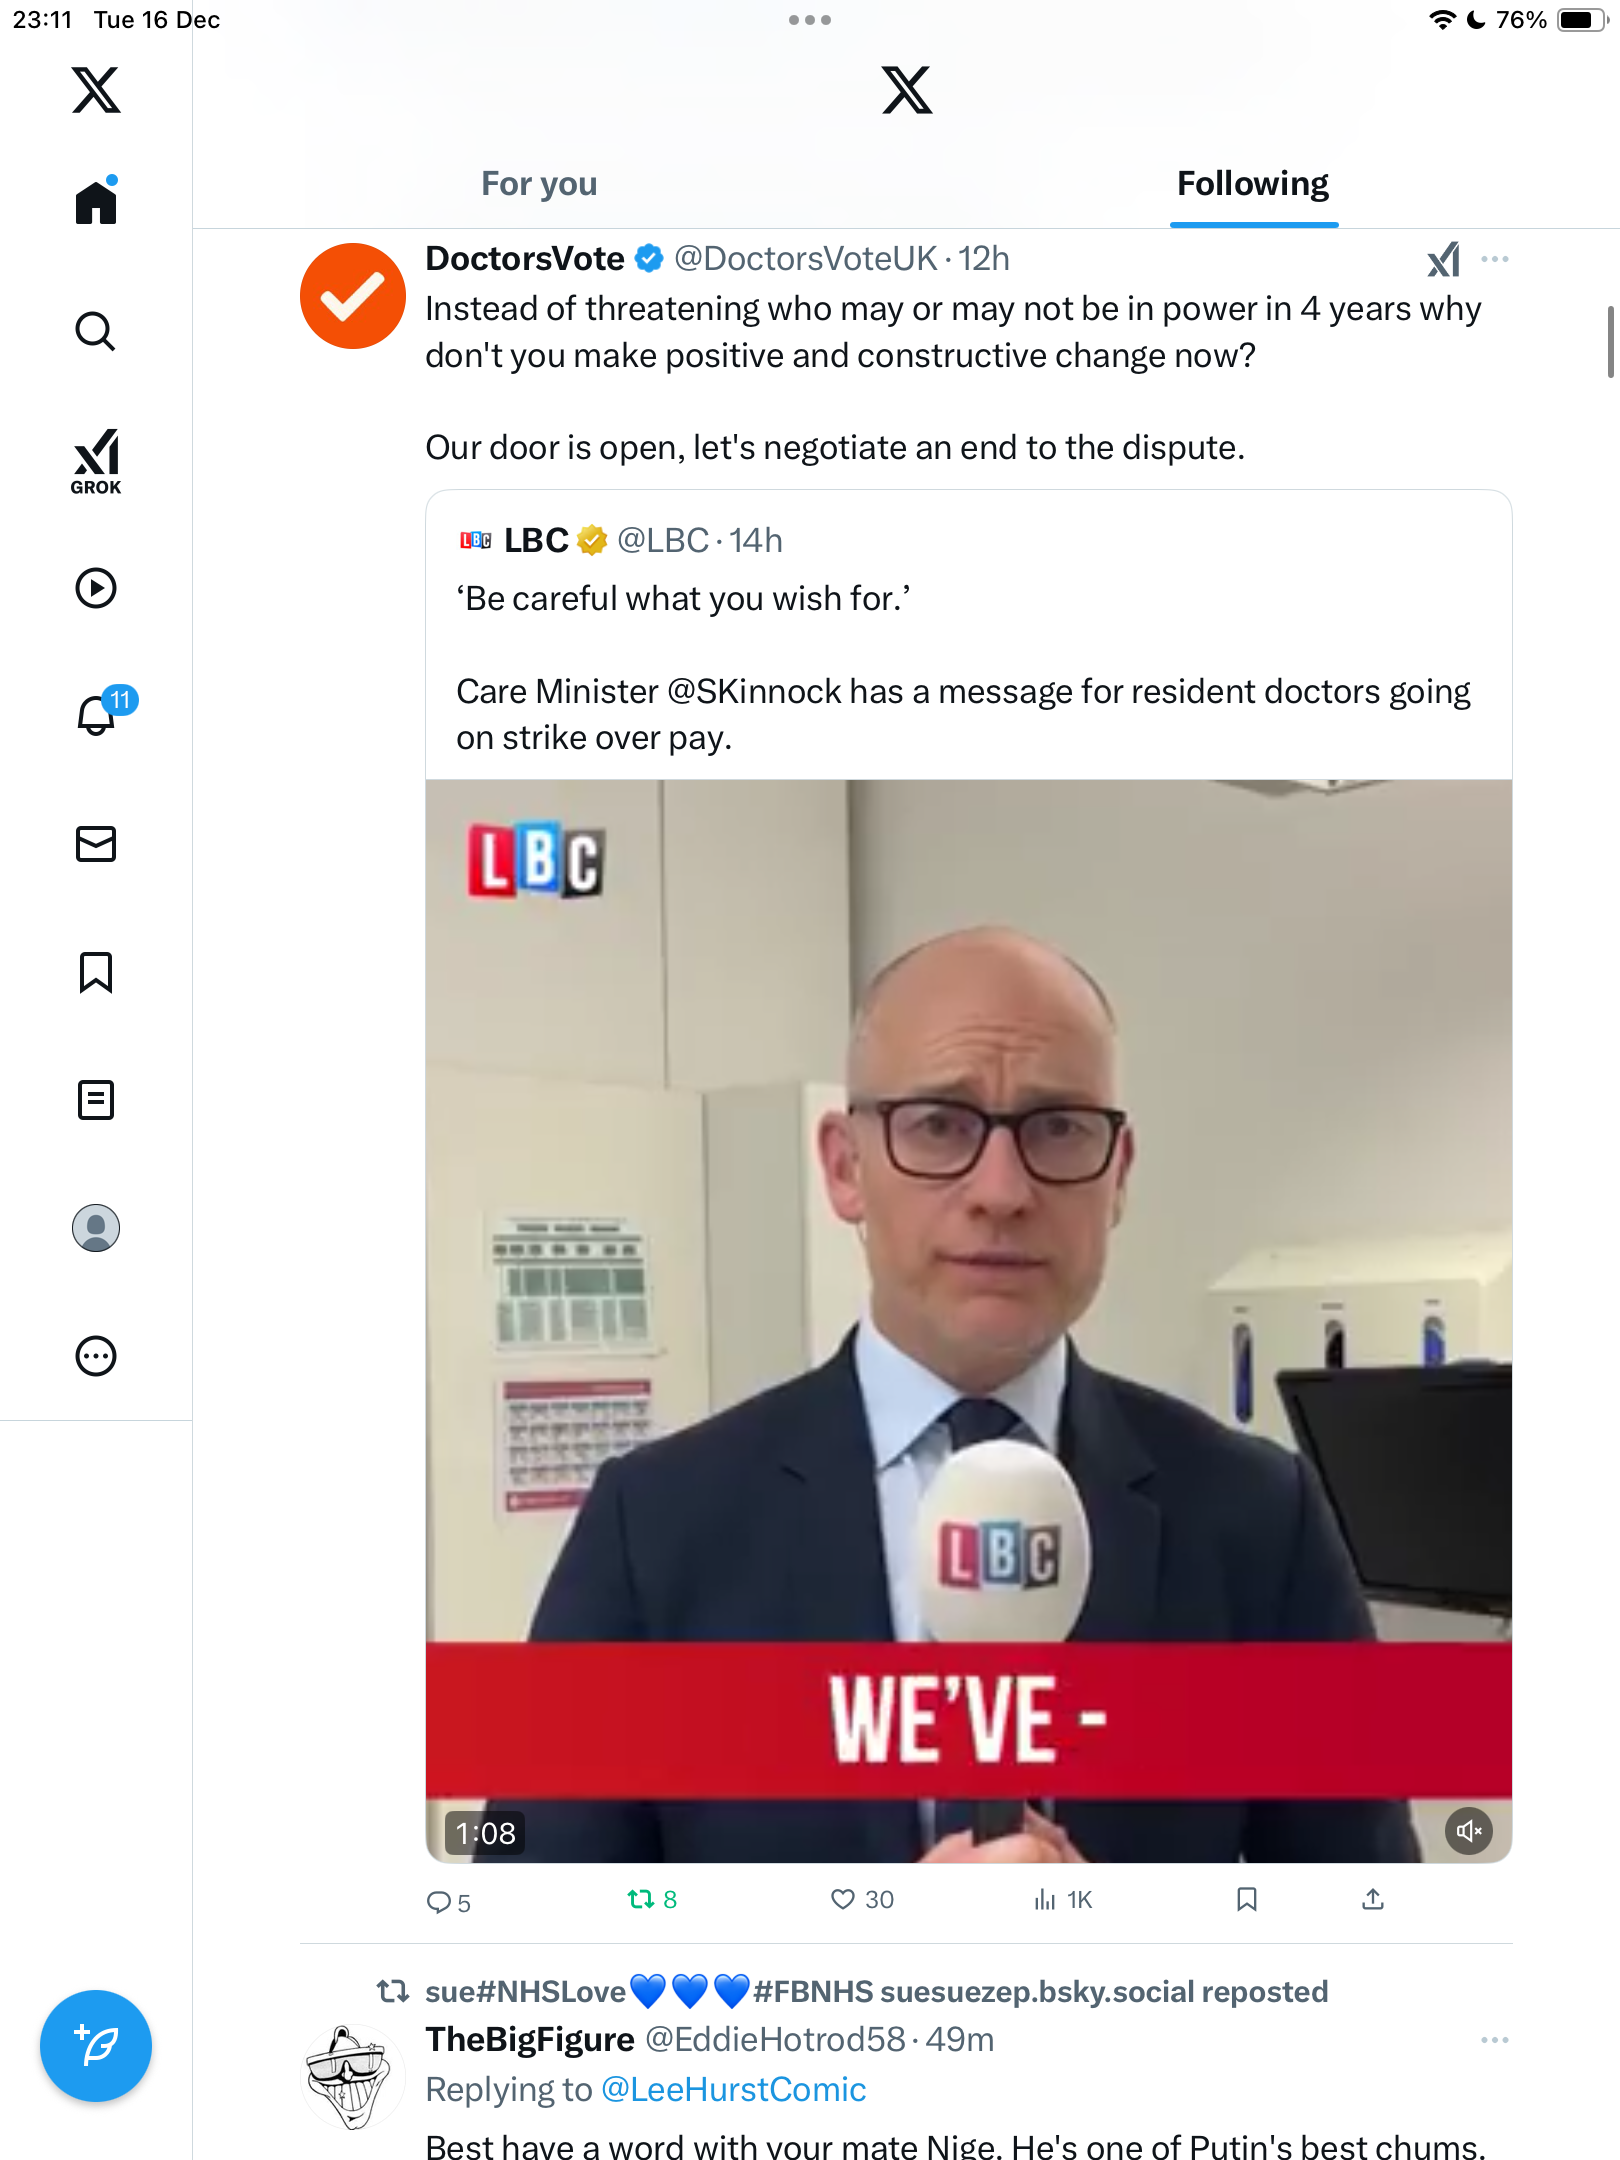
Task: Expand the More circle menu in sidebar
Action: pyautogui.click(x=96, y=1356)
